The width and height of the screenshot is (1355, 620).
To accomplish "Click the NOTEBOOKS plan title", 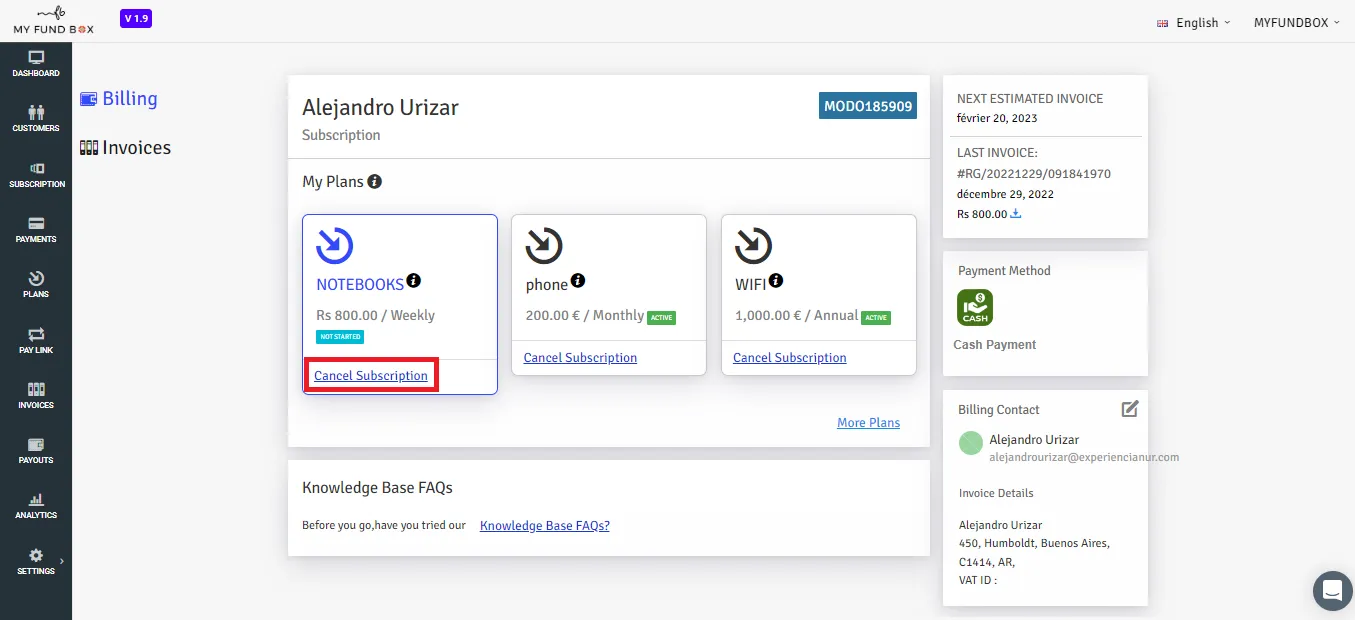I will (360, 285).
